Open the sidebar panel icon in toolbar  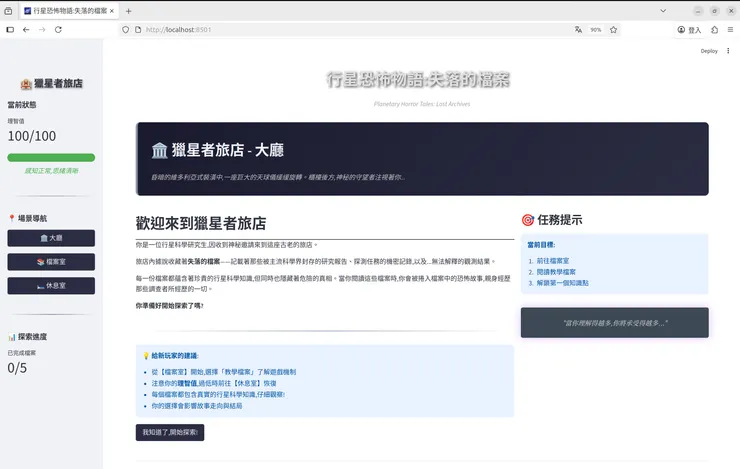[10, 30]
